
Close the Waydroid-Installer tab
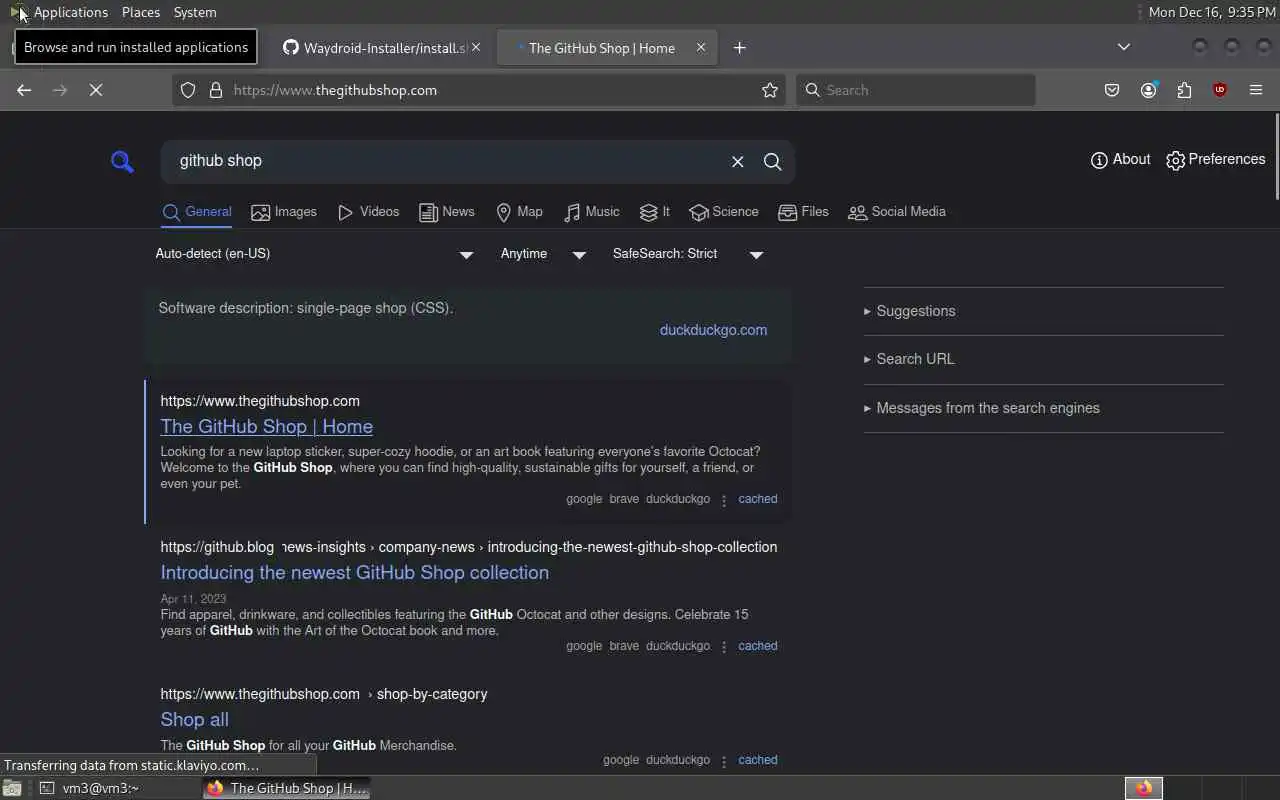coord(476,47)
